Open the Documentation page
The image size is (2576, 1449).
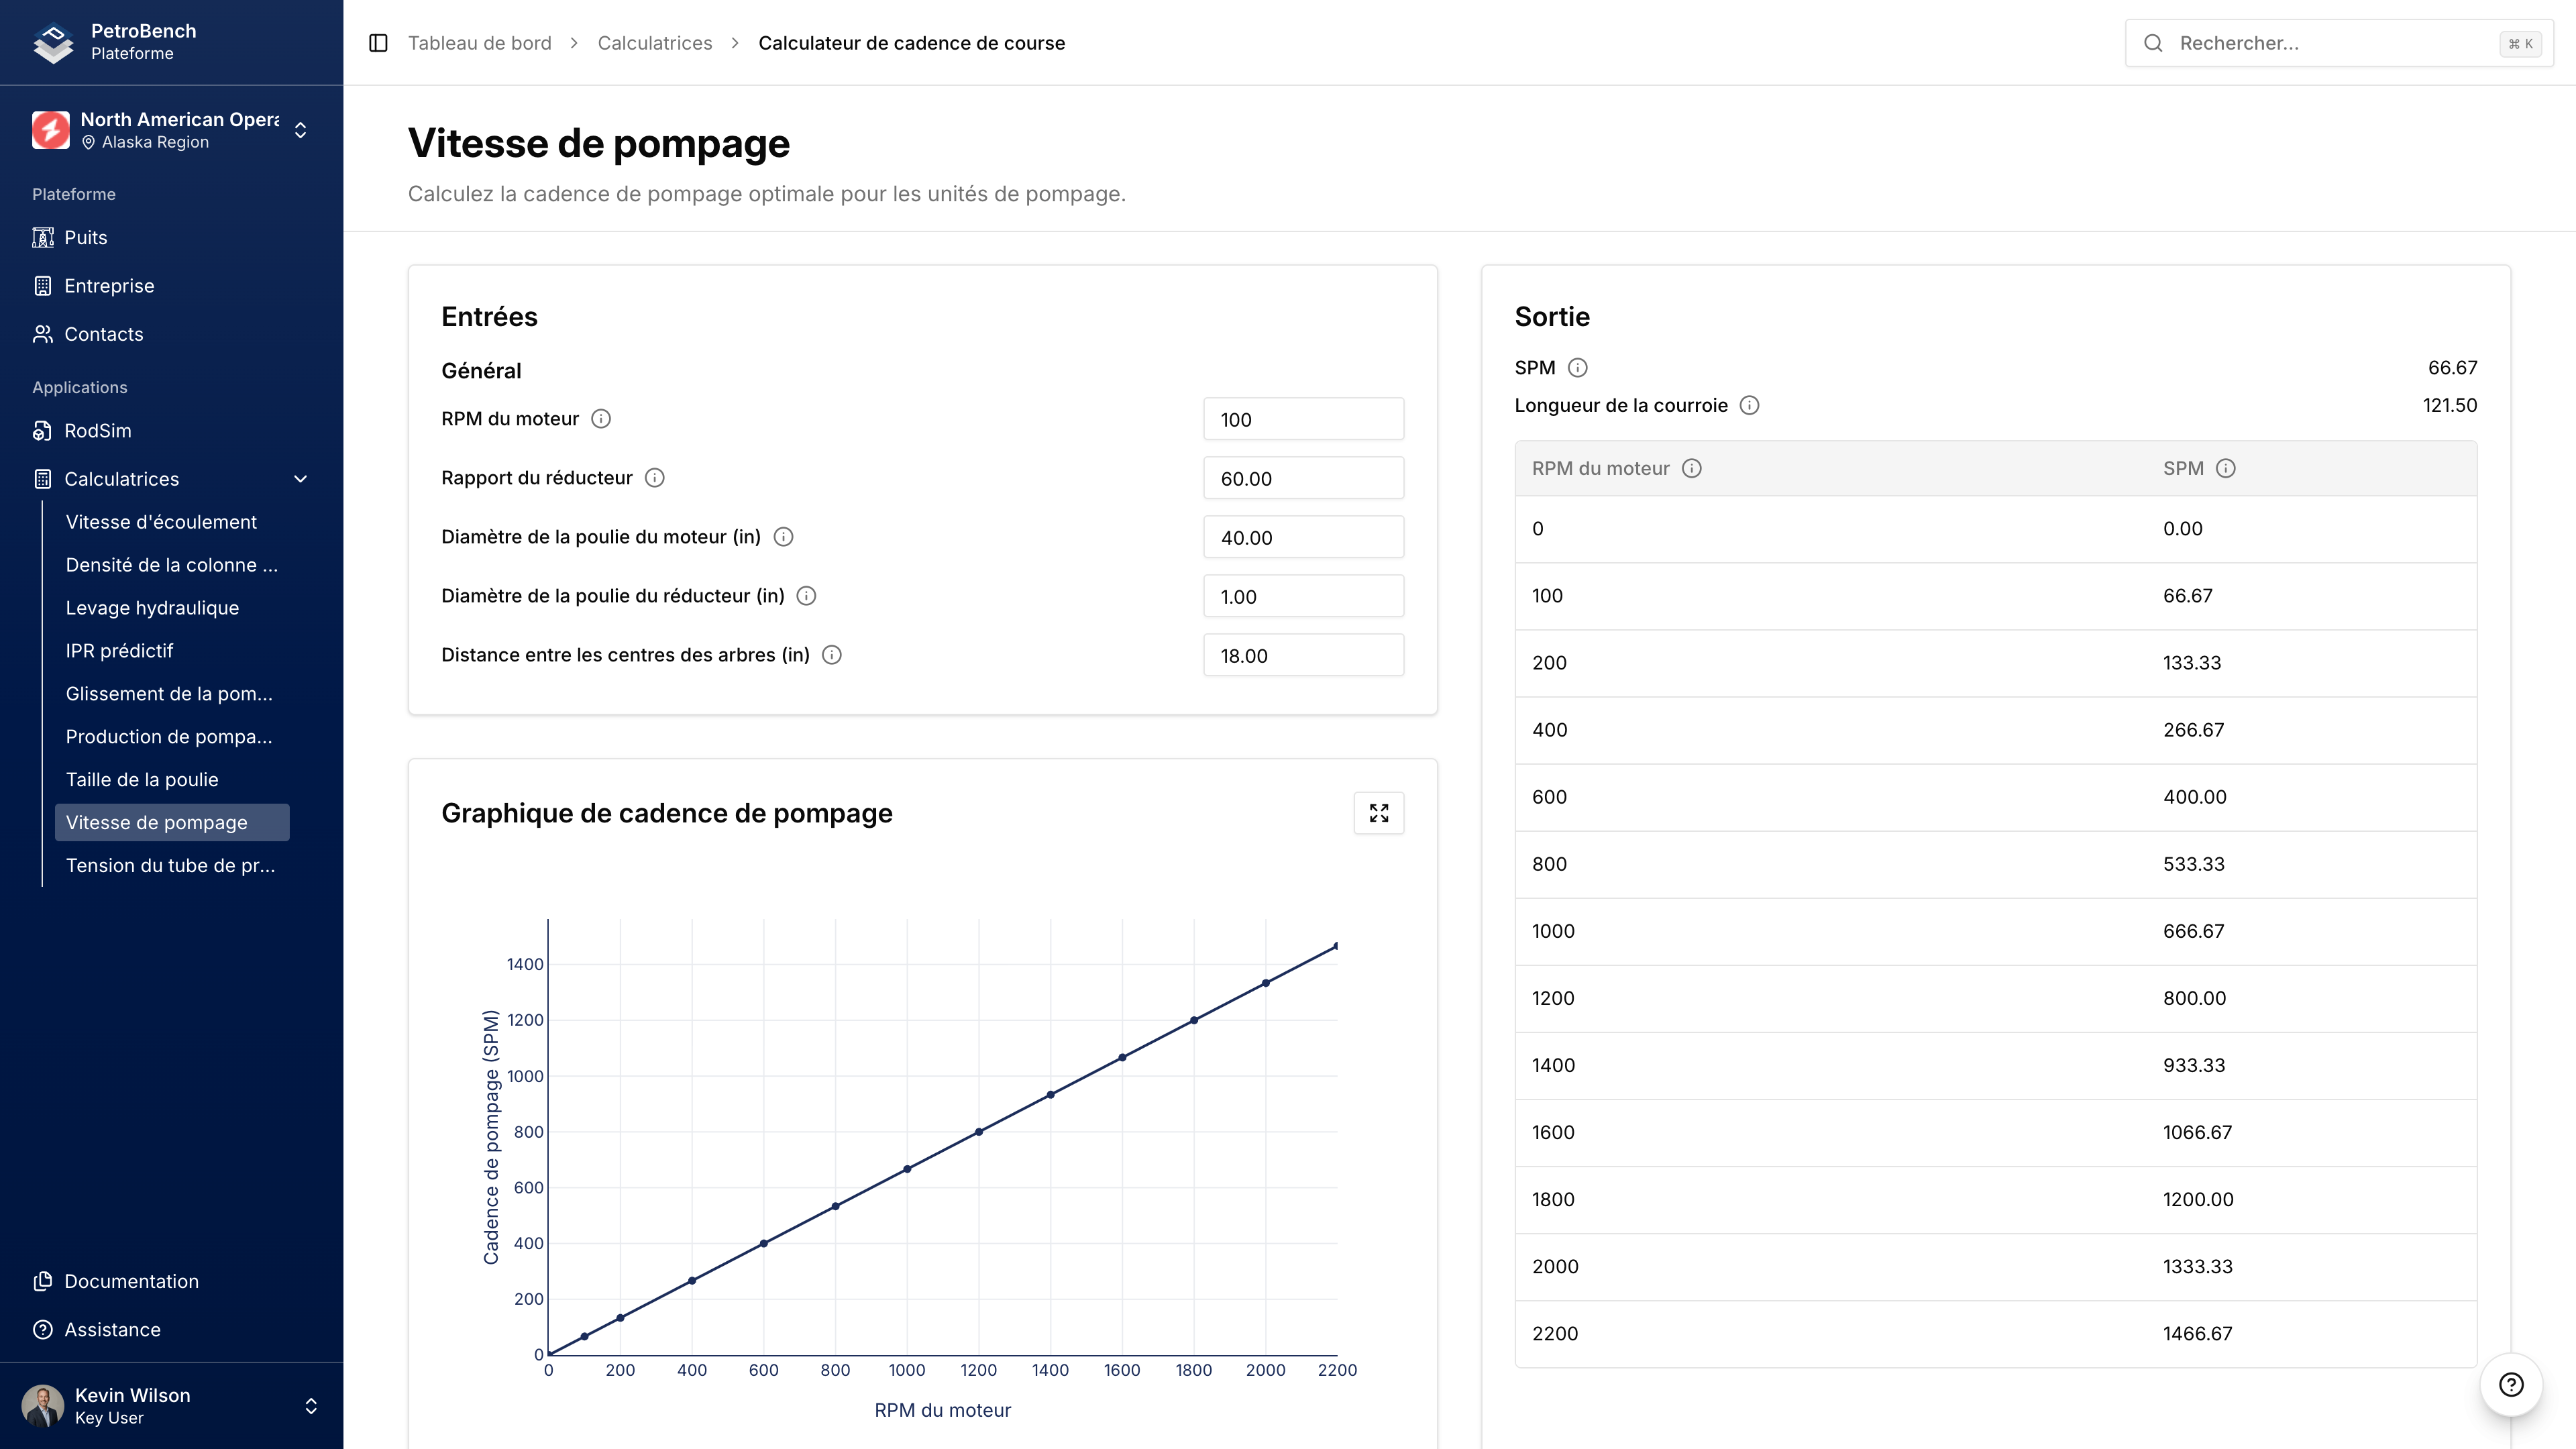pyautogui.click(x=131, y=1281)
